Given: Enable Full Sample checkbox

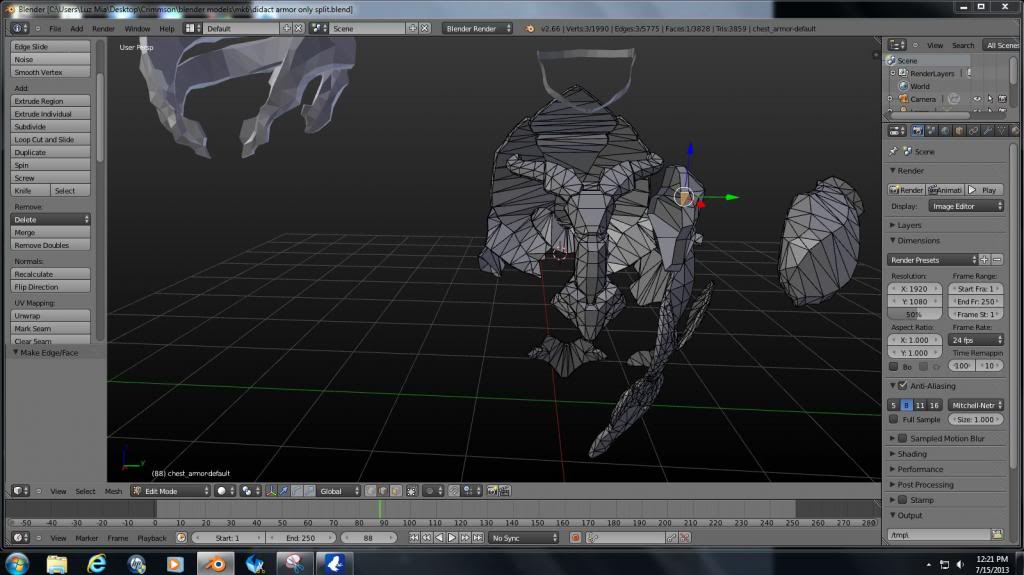Looking at the screenshot, I should coord(893,419).
